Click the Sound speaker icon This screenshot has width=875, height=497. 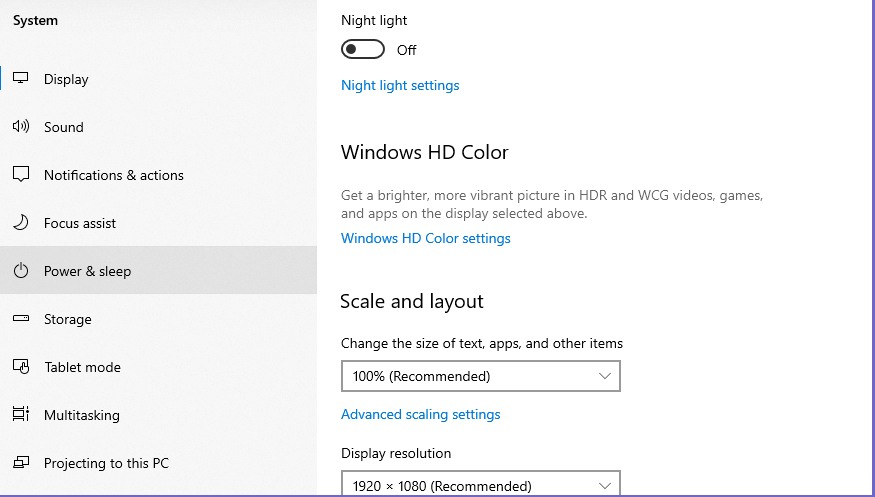(x=21, y=126)
